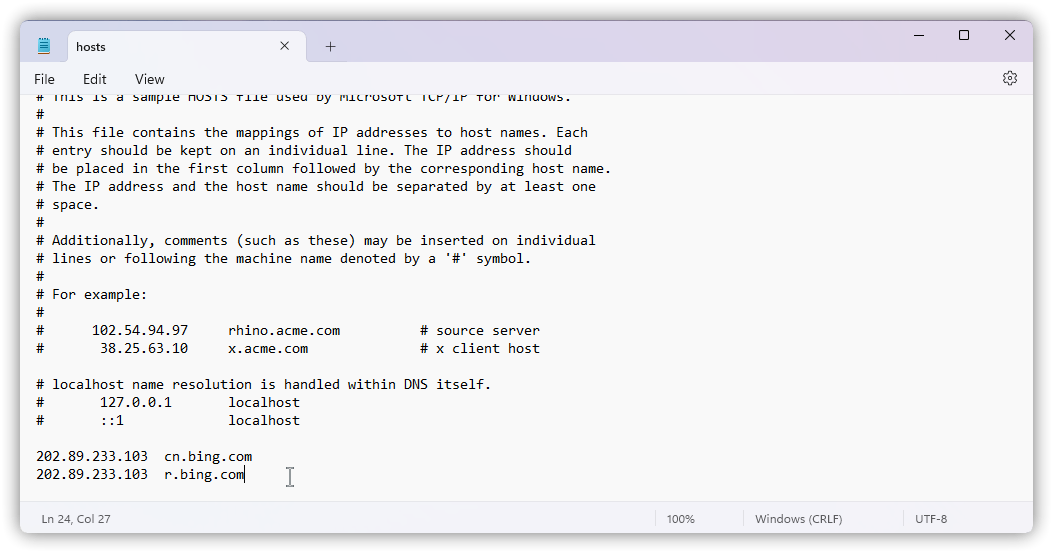Image resolution: width=1053 pixels, height=553 pixels.
Task: Close the Notepad window
Action: [x=1009, y=35]
